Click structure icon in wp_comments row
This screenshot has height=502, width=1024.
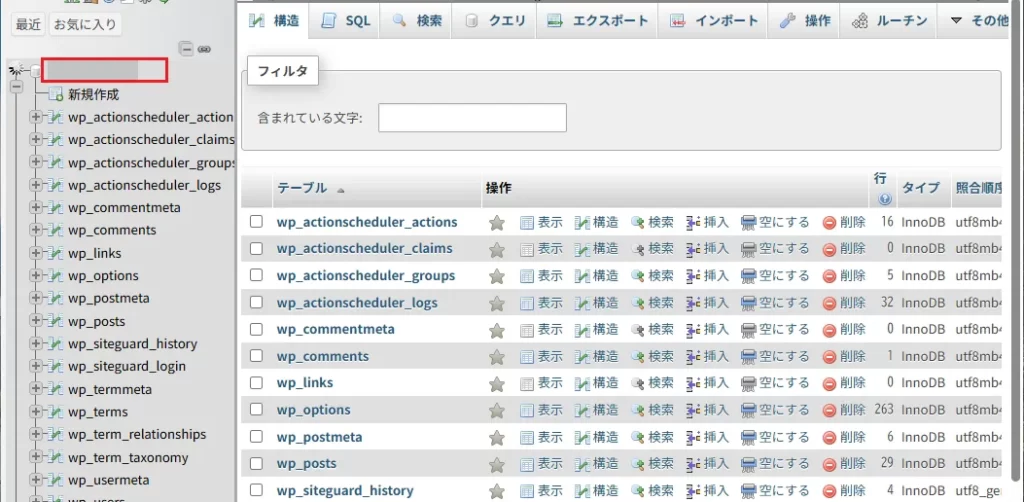(x=582, y=356)
